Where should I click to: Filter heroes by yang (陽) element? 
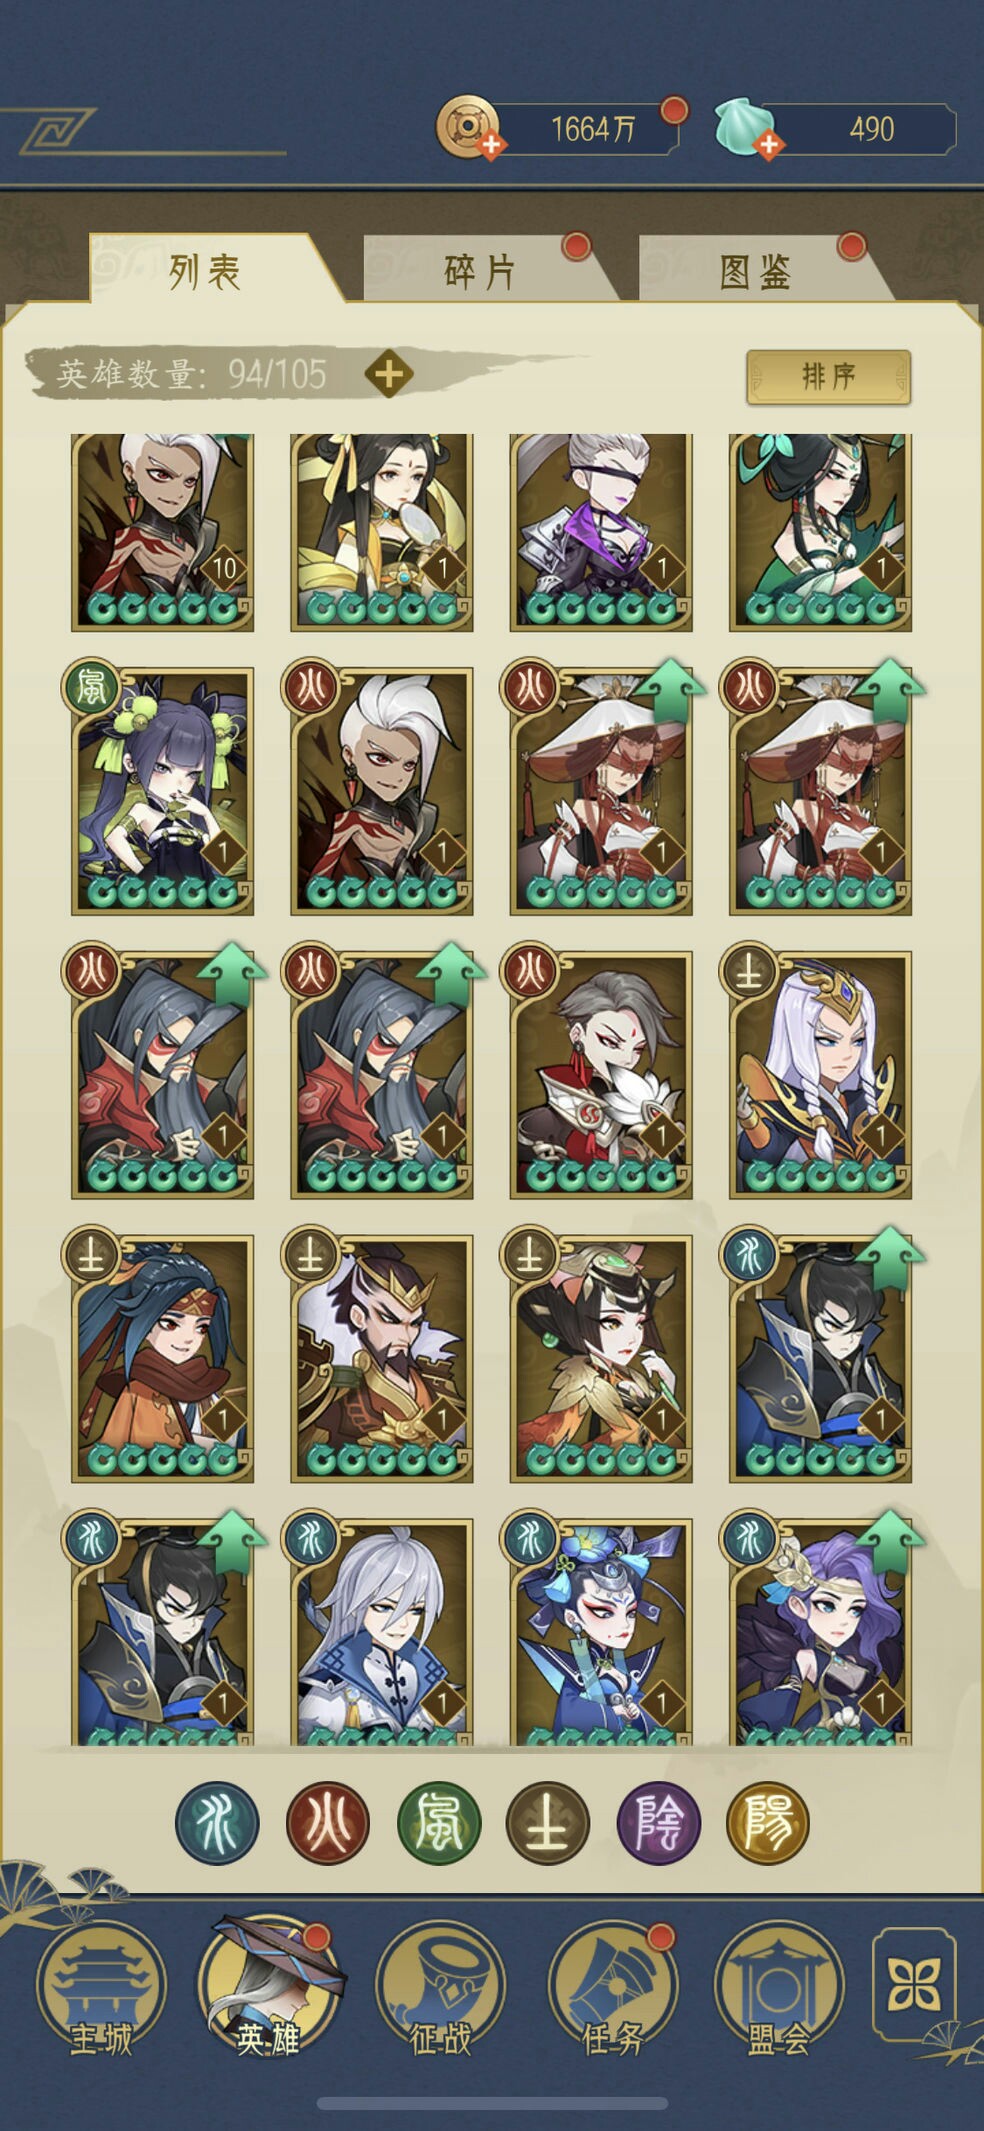click(x=768, y=1822)
